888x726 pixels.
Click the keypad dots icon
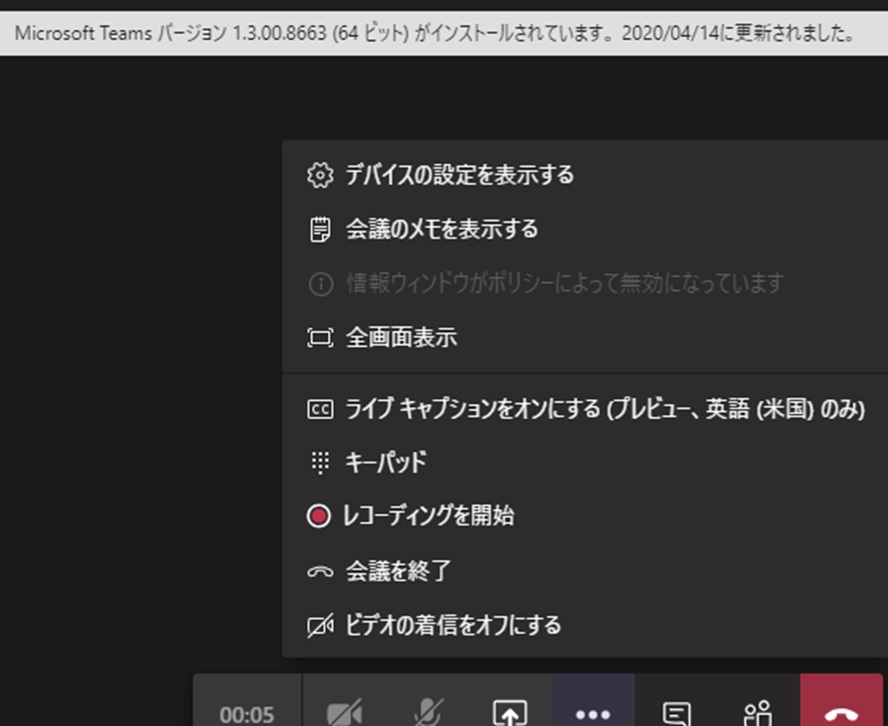320,463
